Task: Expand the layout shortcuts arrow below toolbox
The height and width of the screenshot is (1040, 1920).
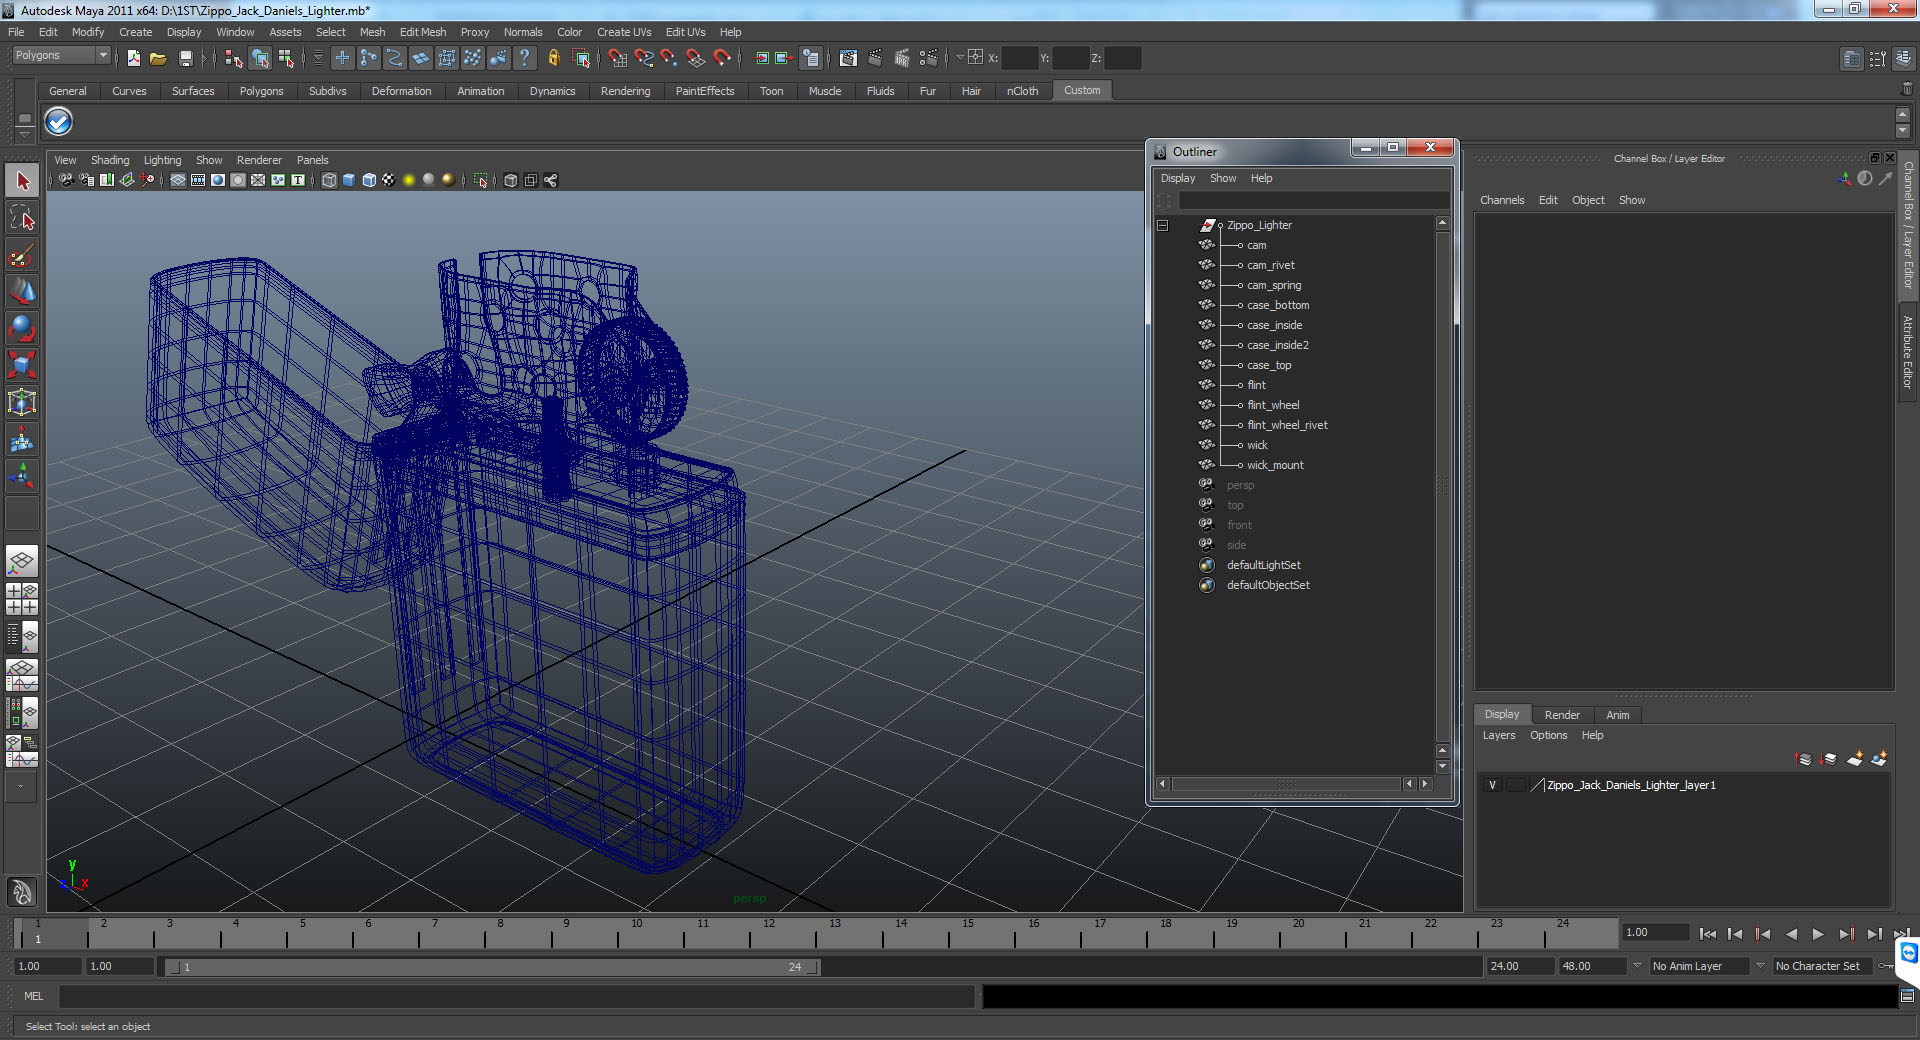Action: (22, 786)
